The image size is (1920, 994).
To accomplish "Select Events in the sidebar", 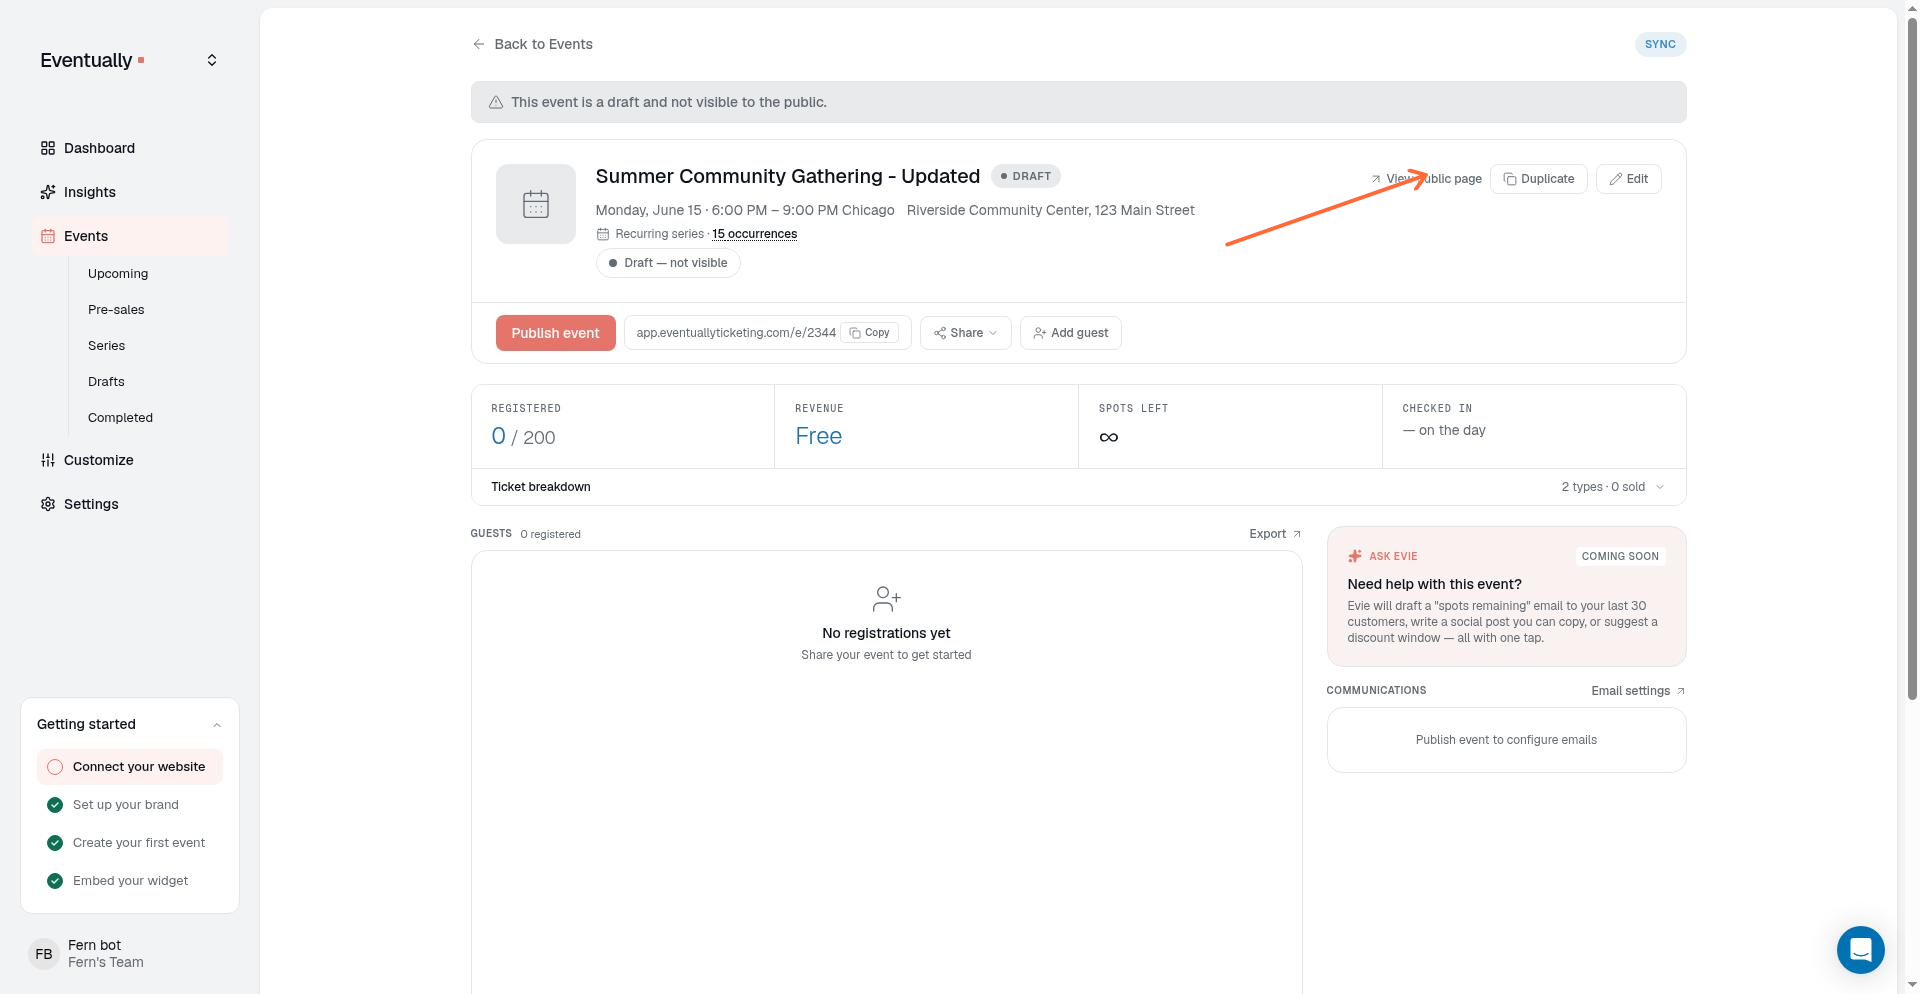I will click(130, 236).
